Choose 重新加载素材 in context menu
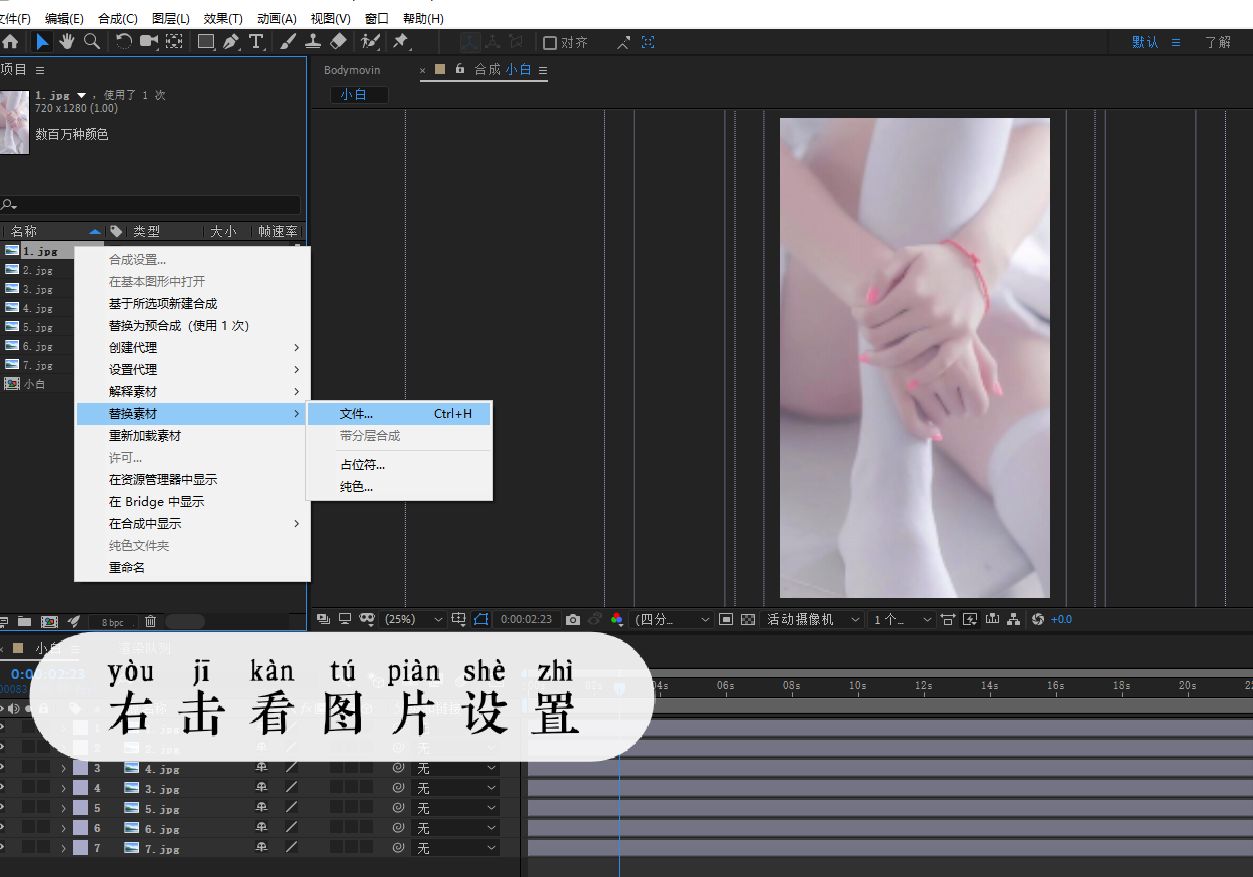Viewport: 1253px width, 877px height. point(193,436)
